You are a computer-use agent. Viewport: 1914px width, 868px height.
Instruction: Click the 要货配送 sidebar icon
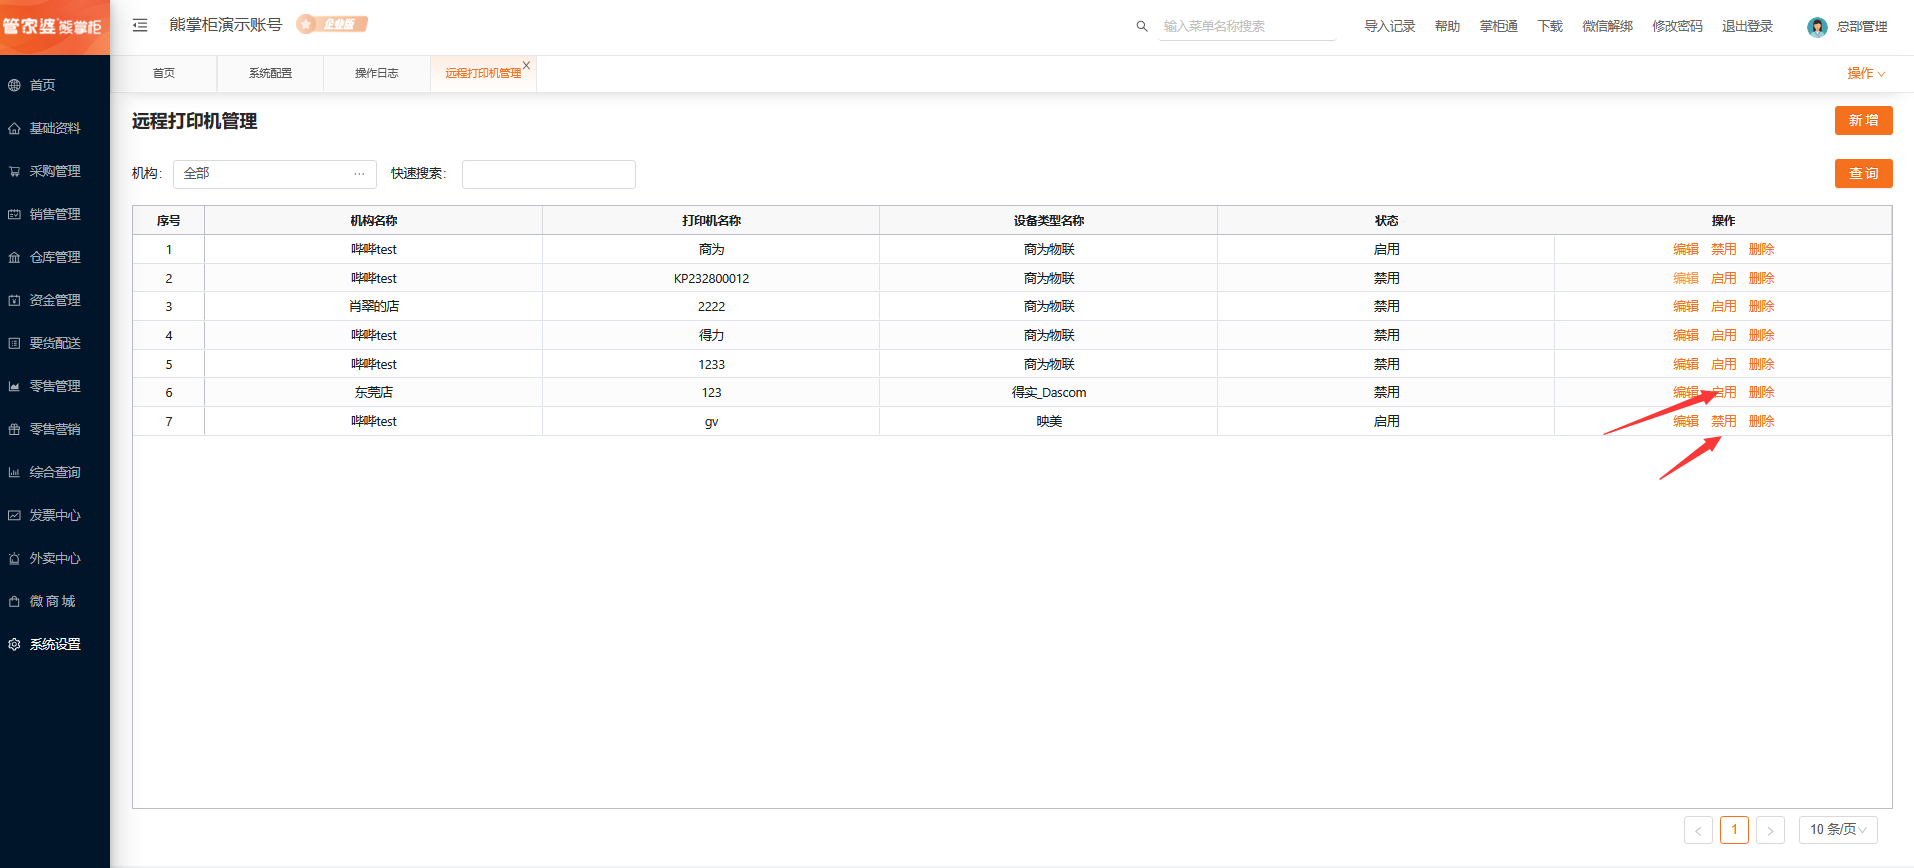point(14,343)
